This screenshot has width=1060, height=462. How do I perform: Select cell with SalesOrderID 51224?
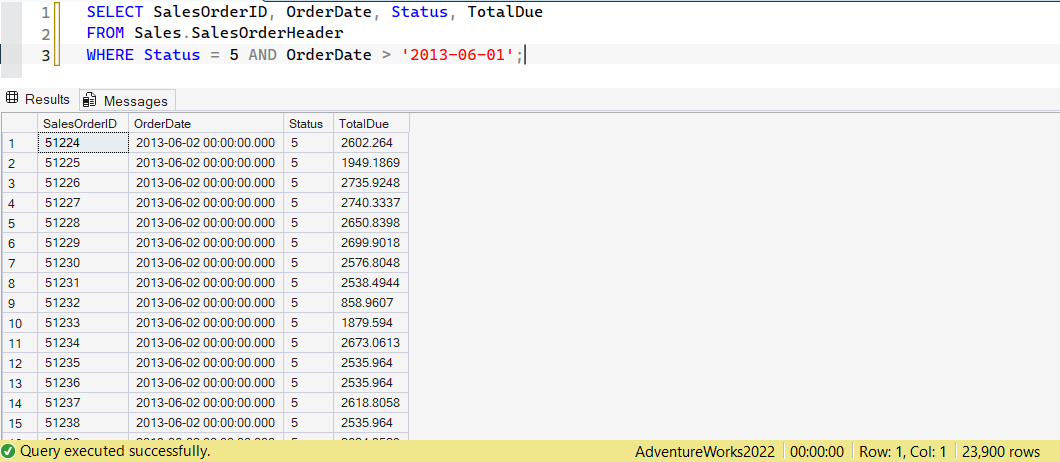(83, 143)
